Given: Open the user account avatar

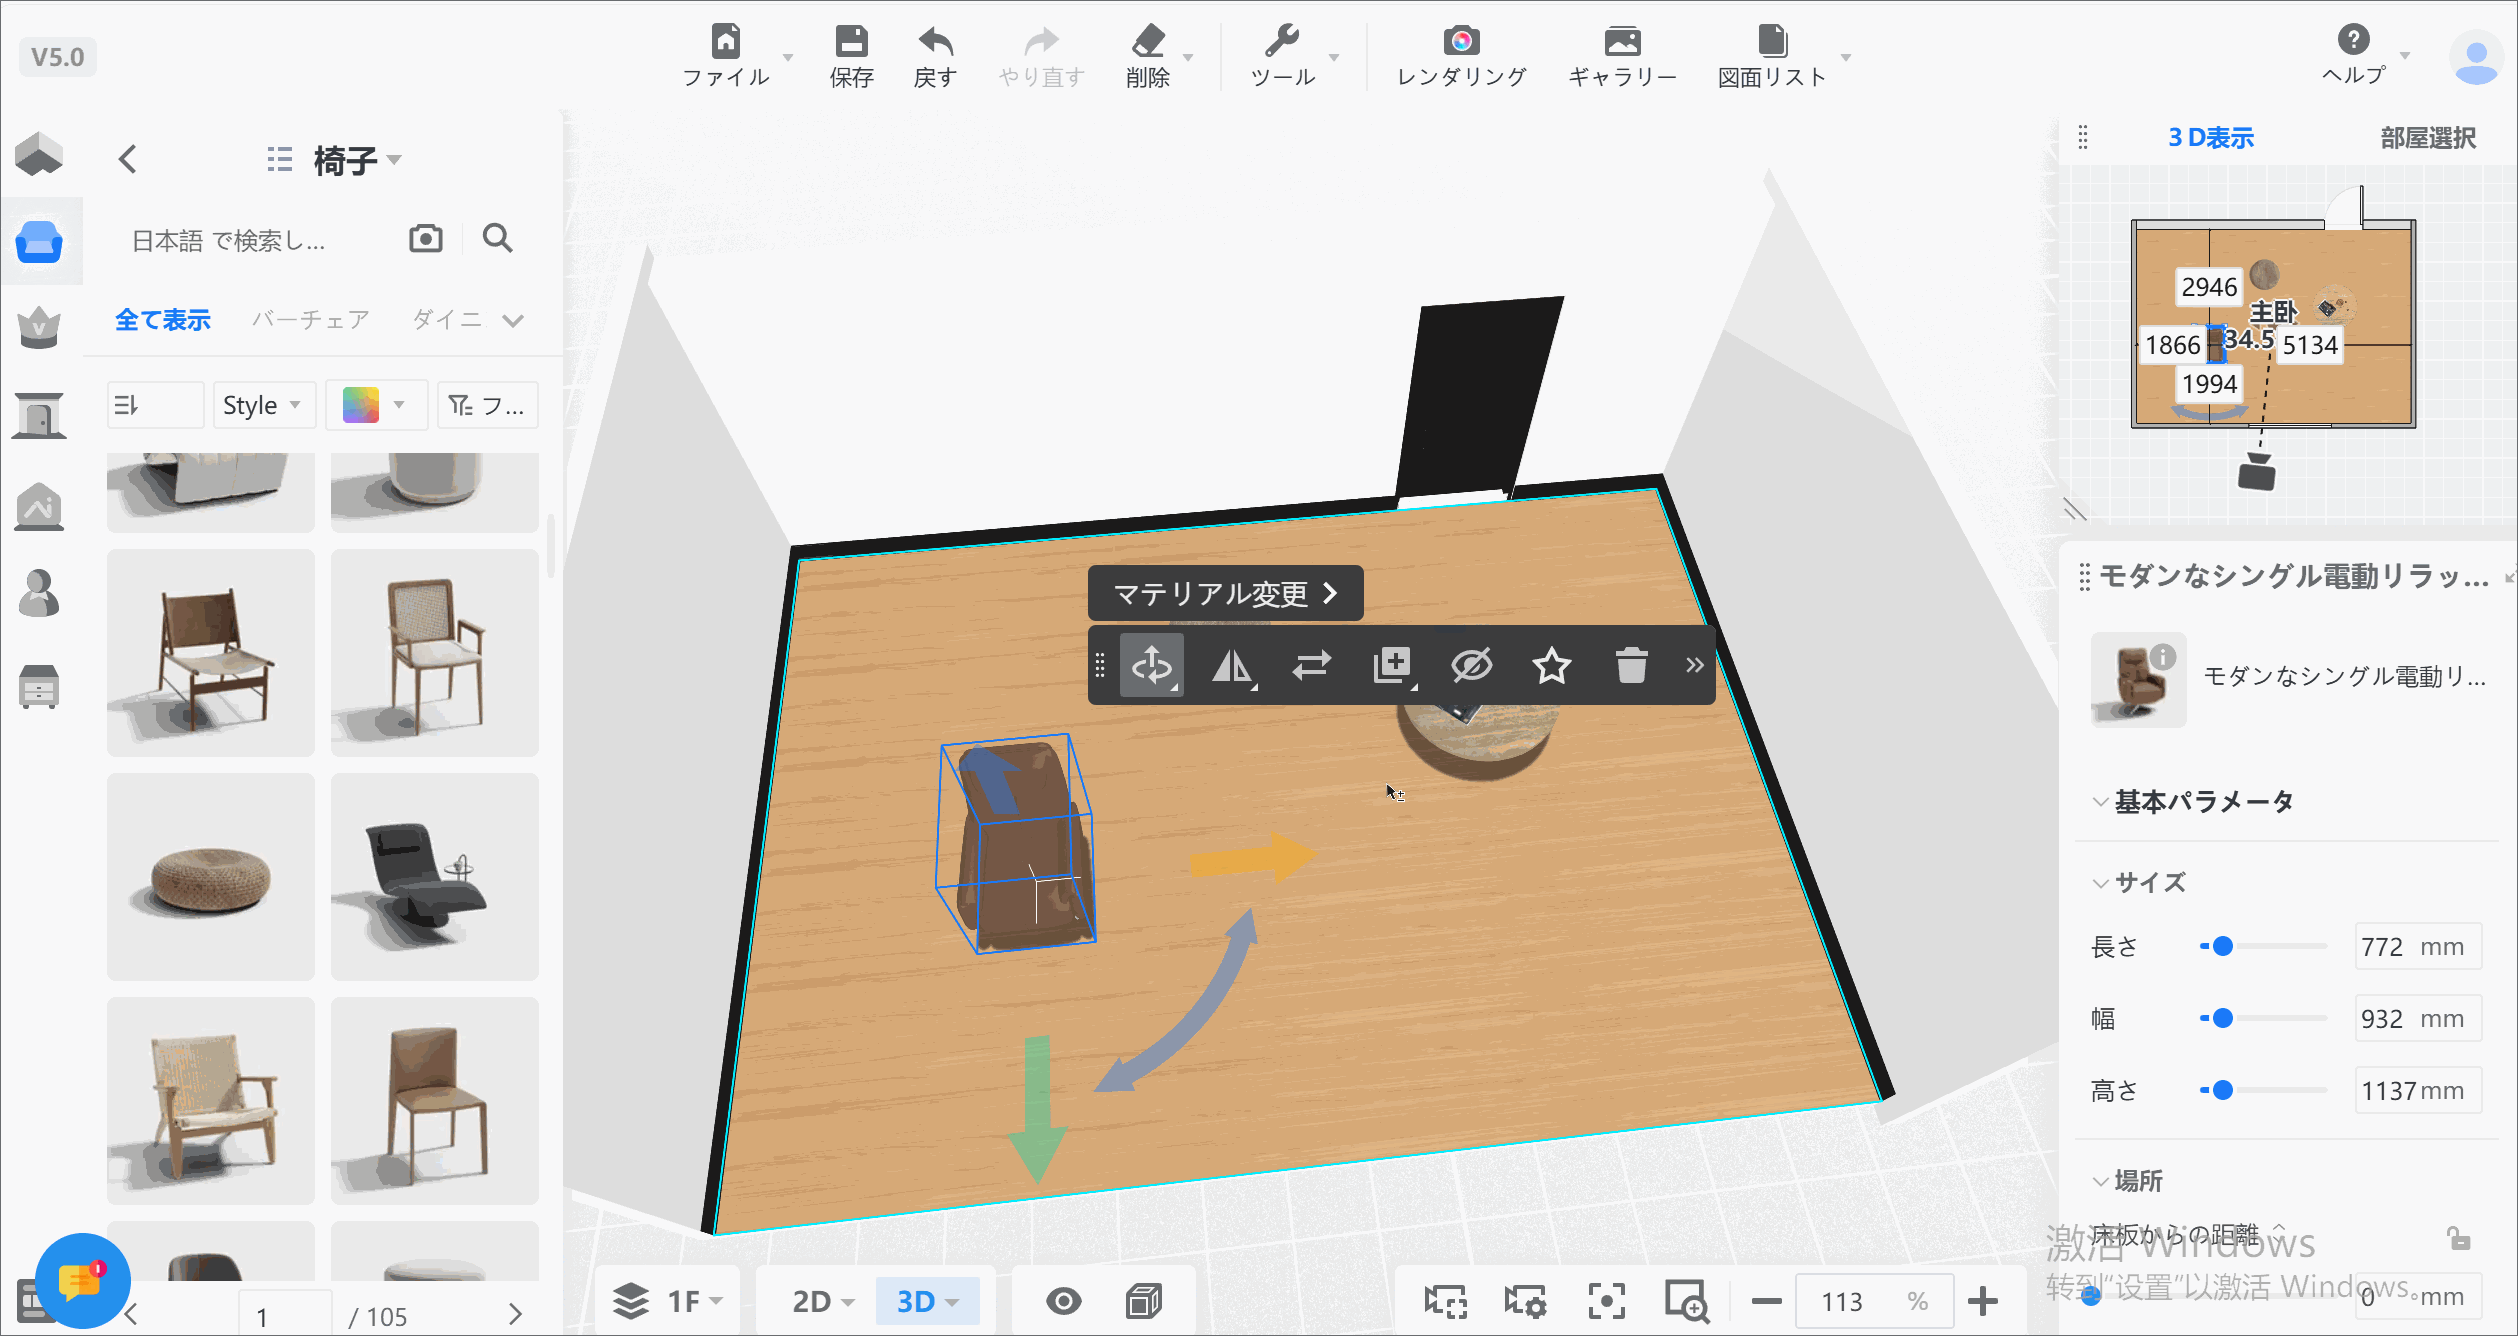Looking at the screenshot, I should [2476, 58].
